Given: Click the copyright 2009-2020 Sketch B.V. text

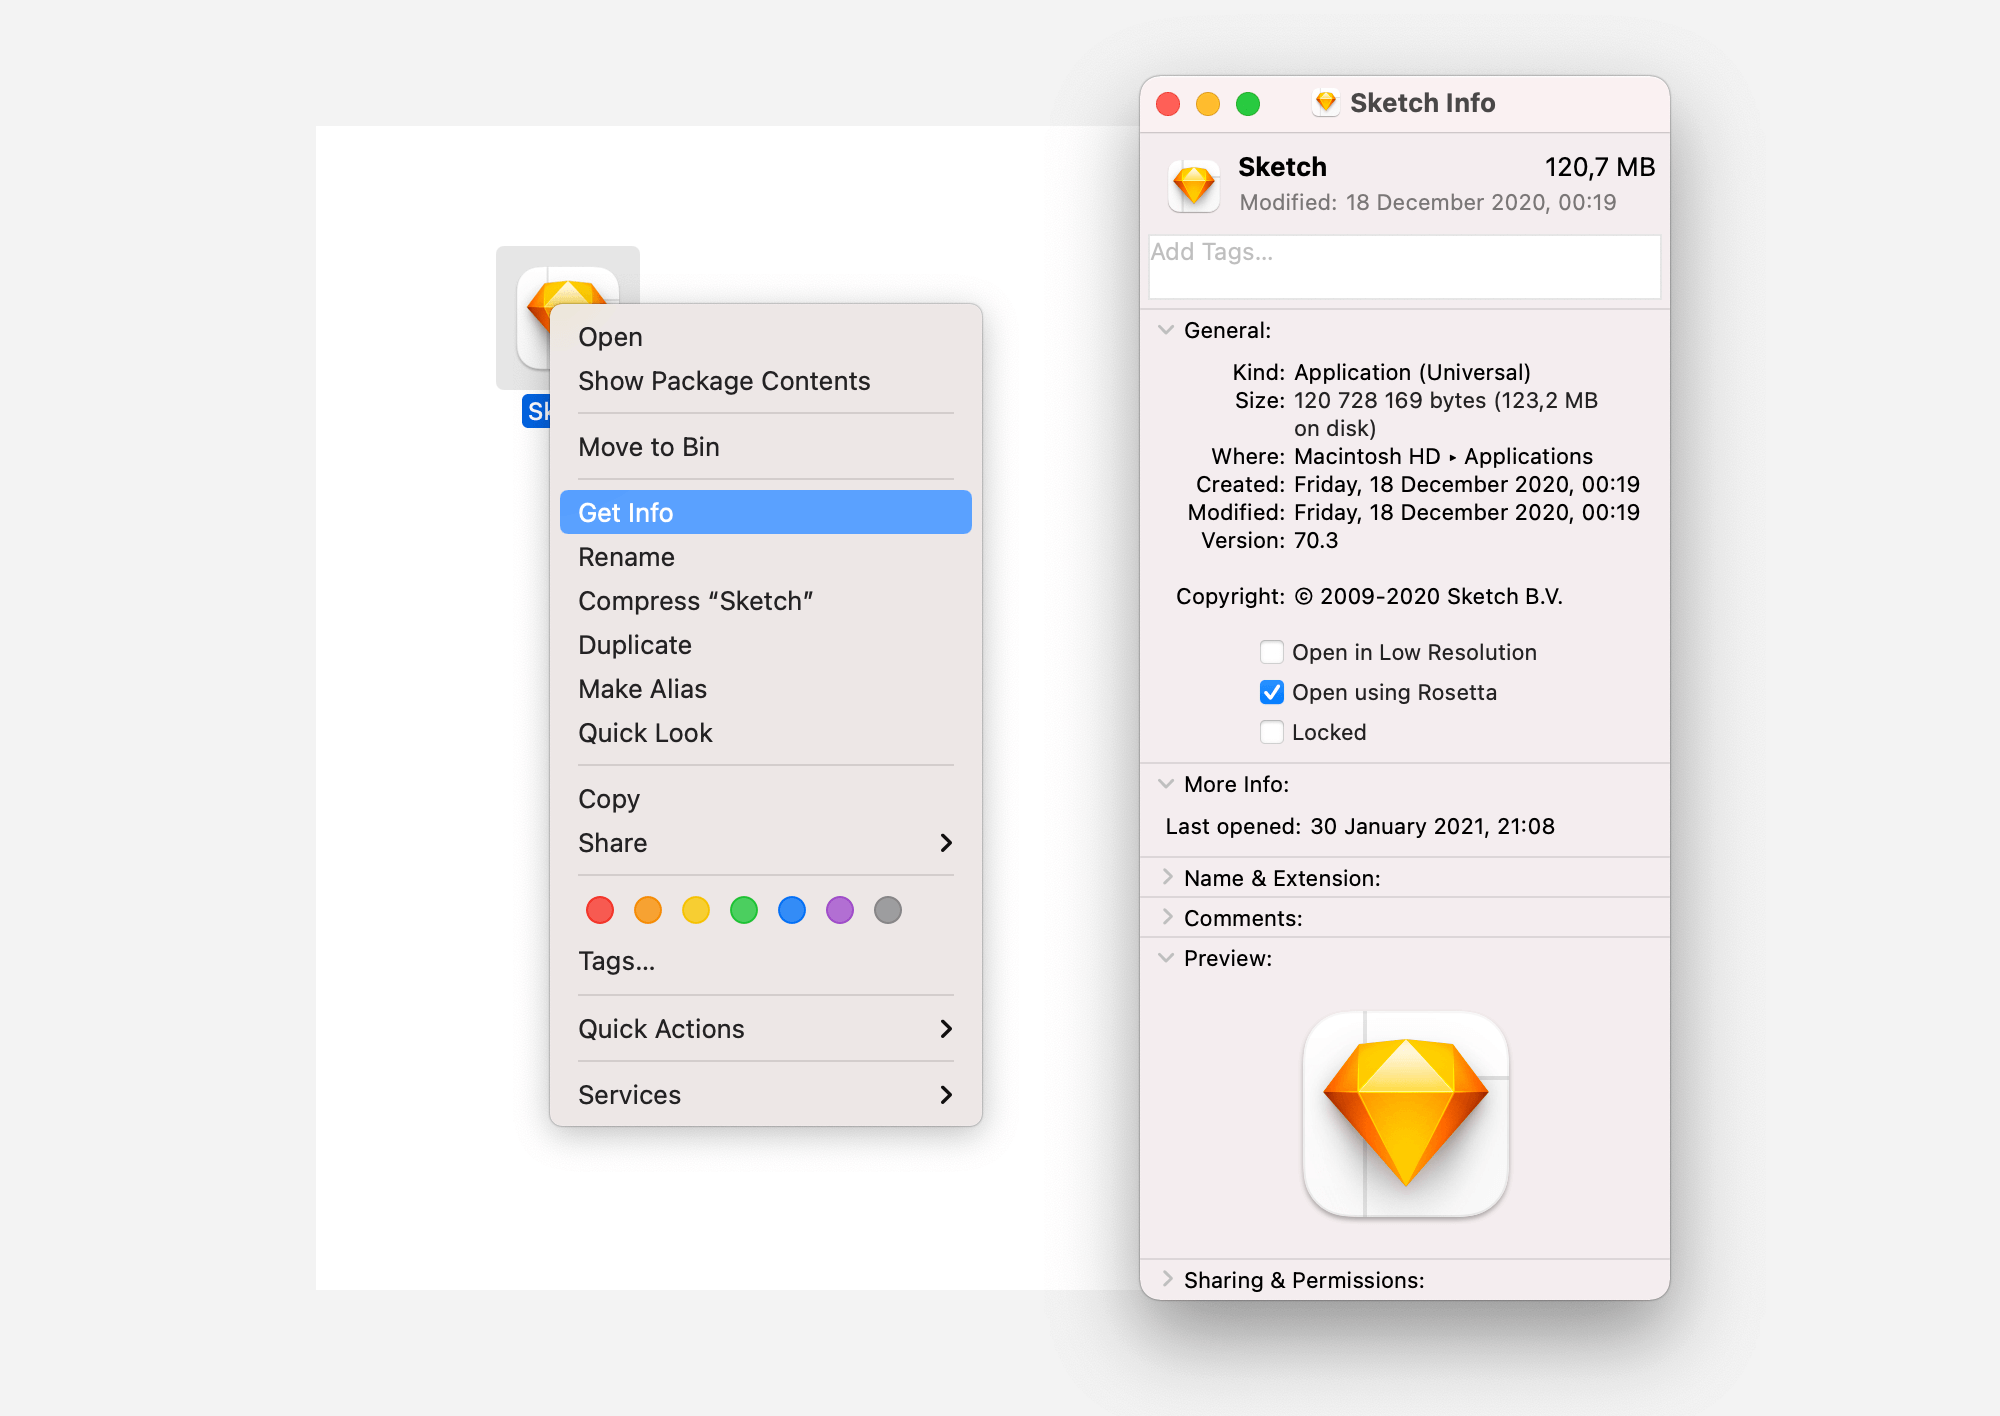Looking at the screenshot, I should (x=1428, y=597).
